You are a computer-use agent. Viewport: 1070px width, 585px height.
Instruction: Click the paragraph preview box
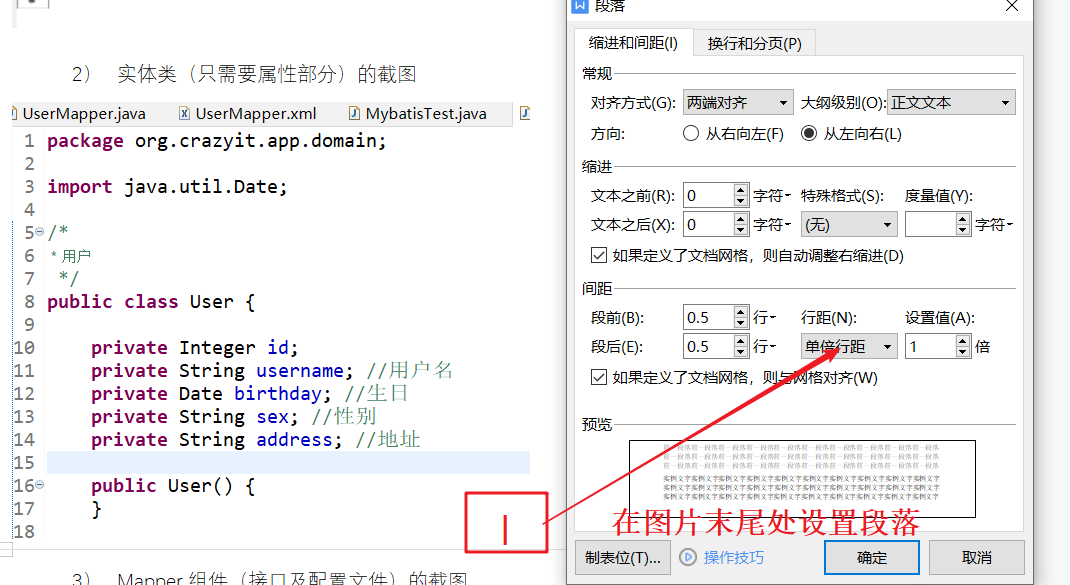pos(802,479)
